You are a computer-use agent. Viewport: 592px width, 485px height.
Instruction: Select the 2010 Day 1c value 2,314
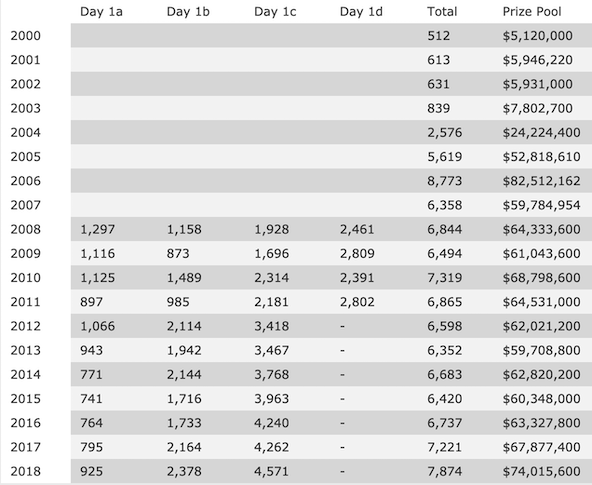pos(271,278)
